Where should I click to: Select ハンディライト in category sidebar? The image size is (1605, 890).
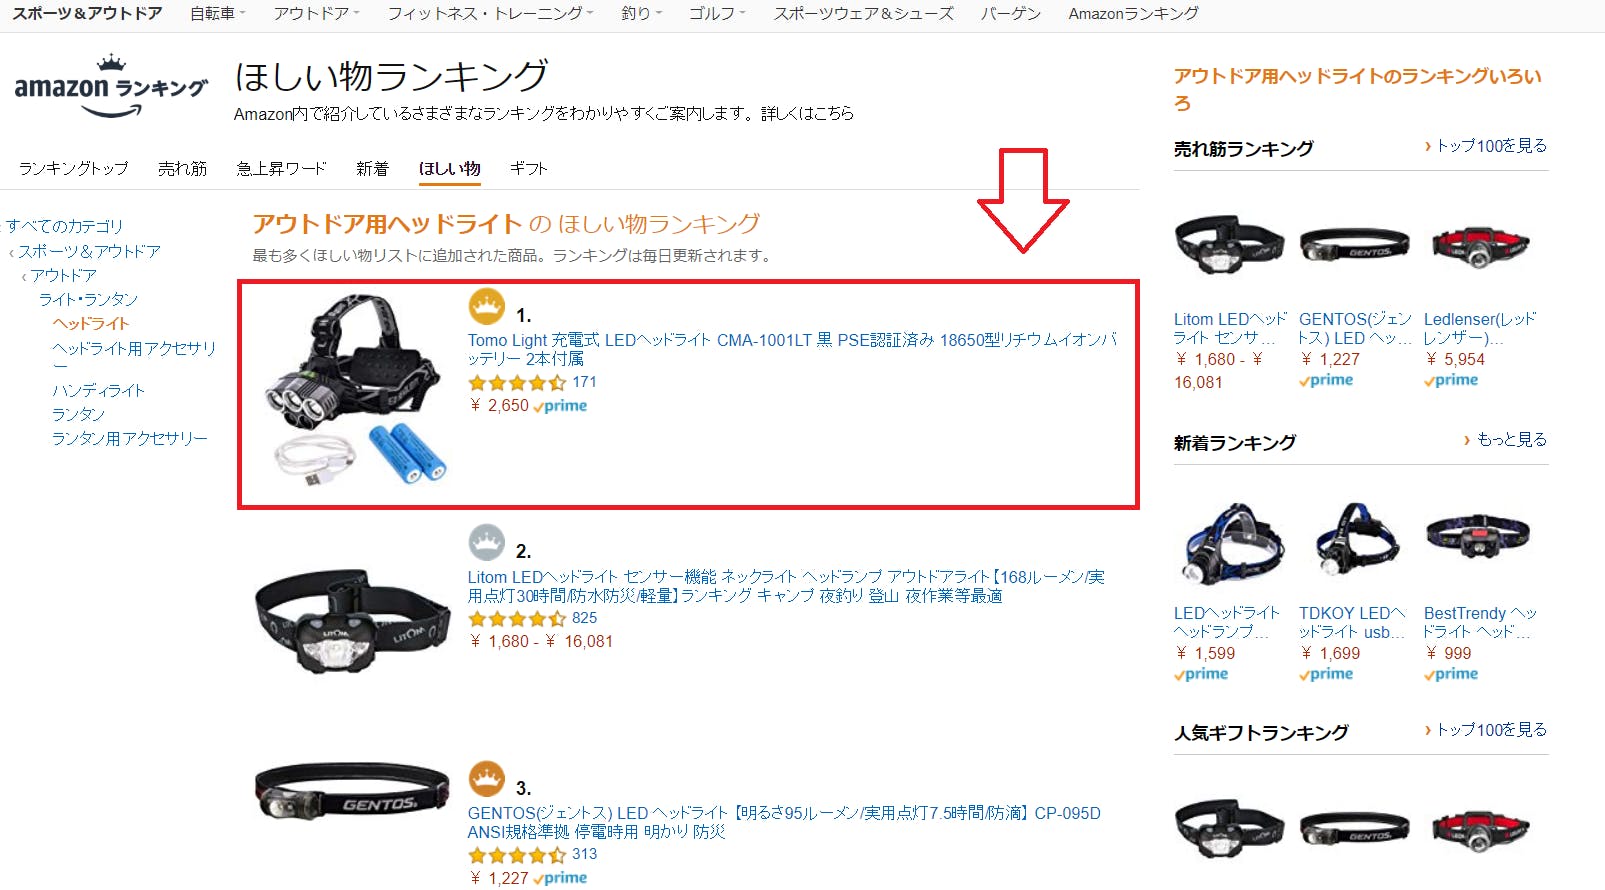point(99,390)
